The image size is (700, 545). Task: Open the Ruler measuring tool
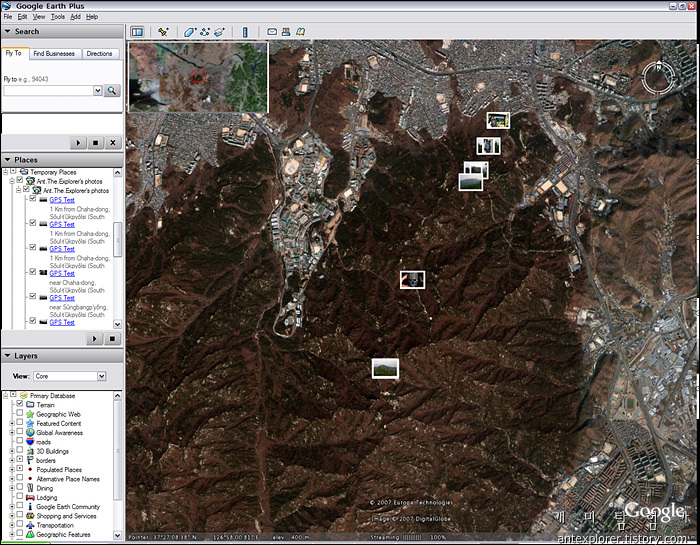tap(245, 32)
